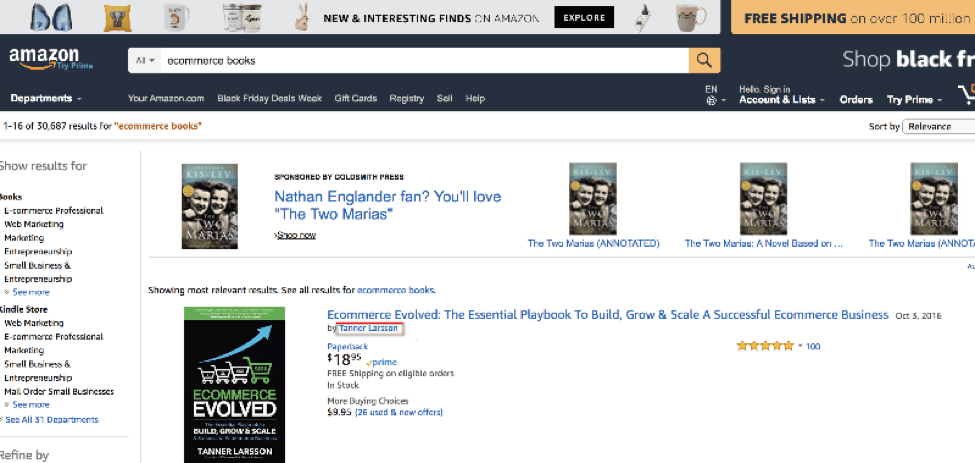Click the Ecommerce Evolved book title
The width and height of the screenshot is (975, 463).
(607, 314)
